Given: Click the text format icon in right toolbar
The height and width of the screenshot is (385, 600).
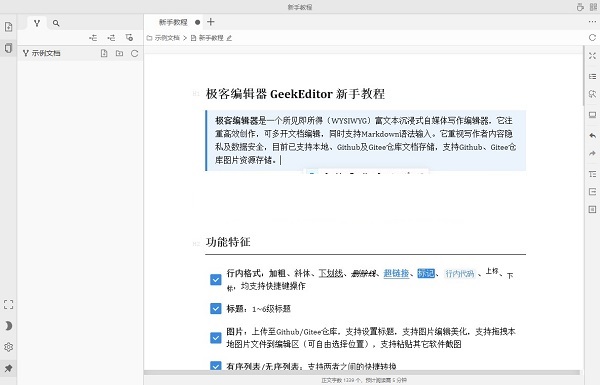Looking at the screenshot, I should 592,174.
